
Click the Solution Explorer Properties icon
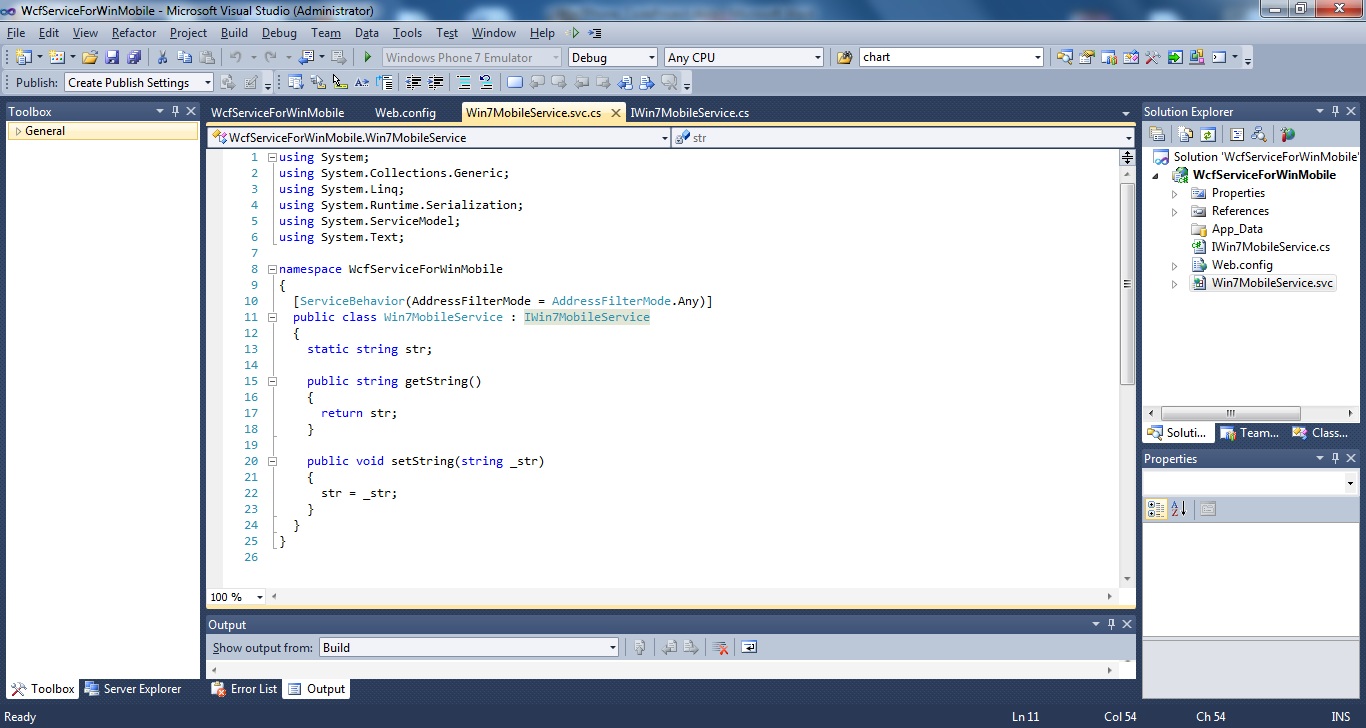click(1157, 134)
